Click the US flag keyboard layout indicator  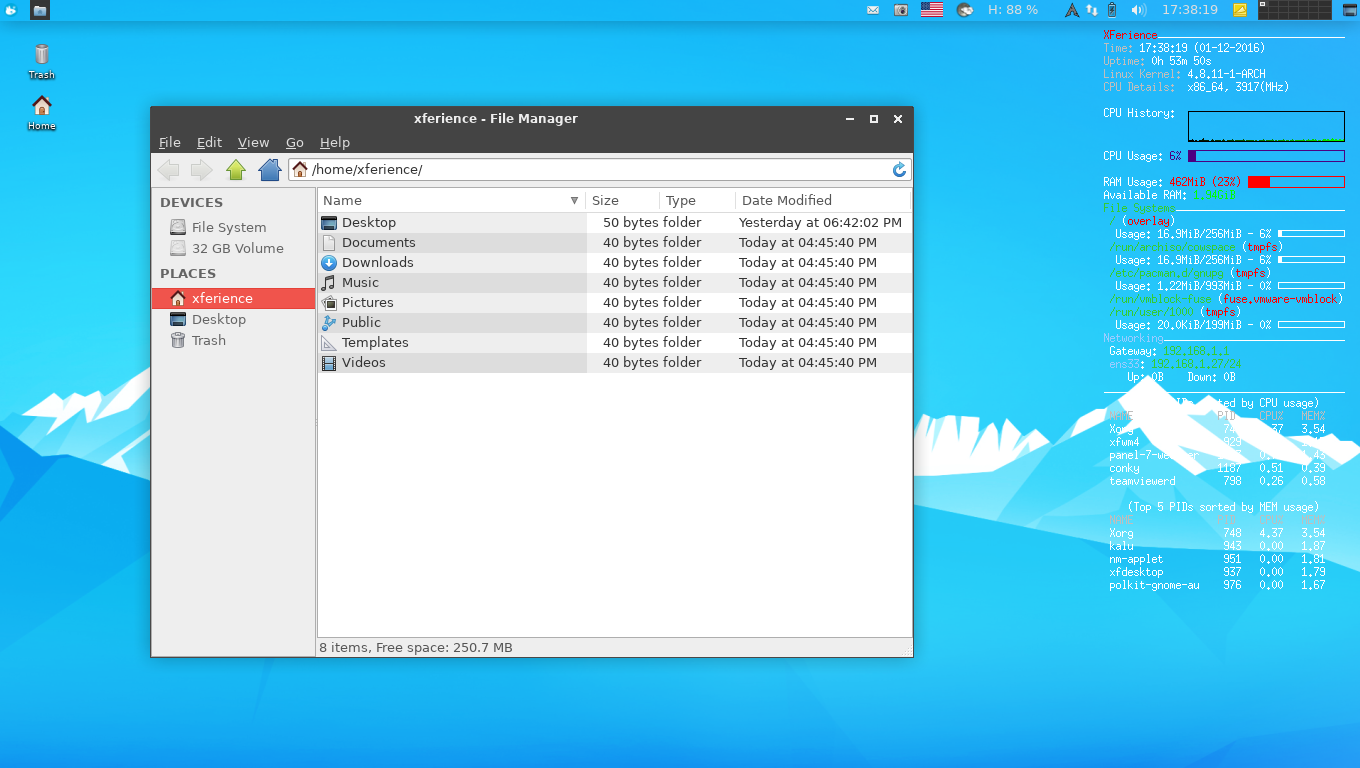coord(932,10)
